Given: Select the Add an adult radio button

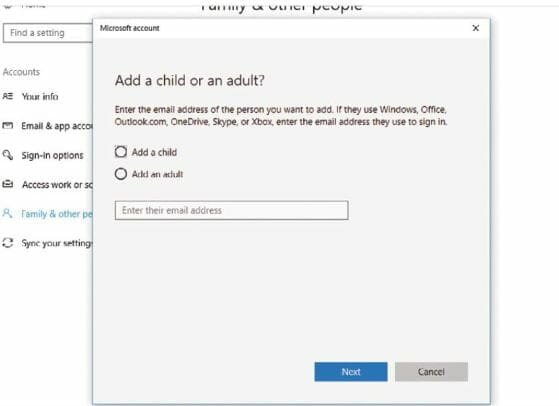Looking at the screenshot, I should (121, 174).
